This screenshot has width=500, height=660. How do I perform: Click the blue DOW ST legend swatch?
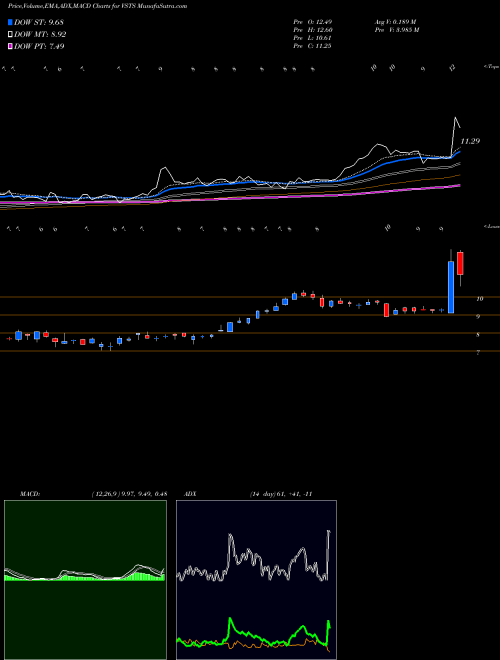pos(11,22)
